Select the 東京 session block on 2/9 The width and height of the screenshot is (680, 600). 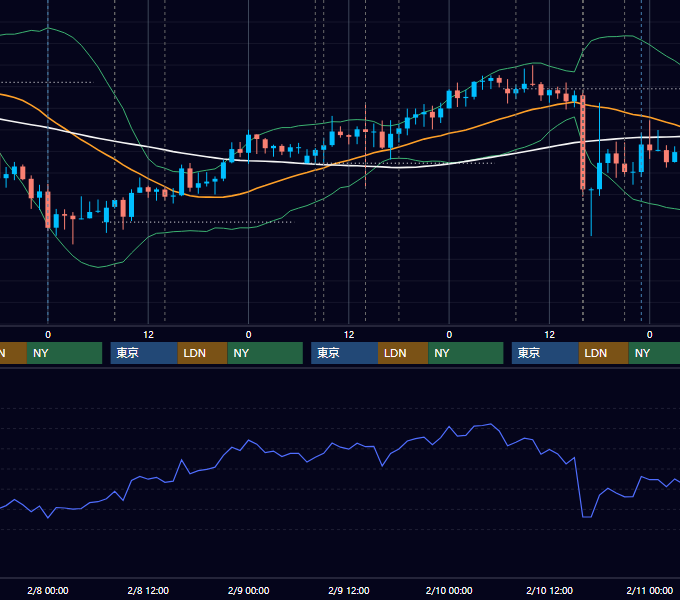(344, 353)
